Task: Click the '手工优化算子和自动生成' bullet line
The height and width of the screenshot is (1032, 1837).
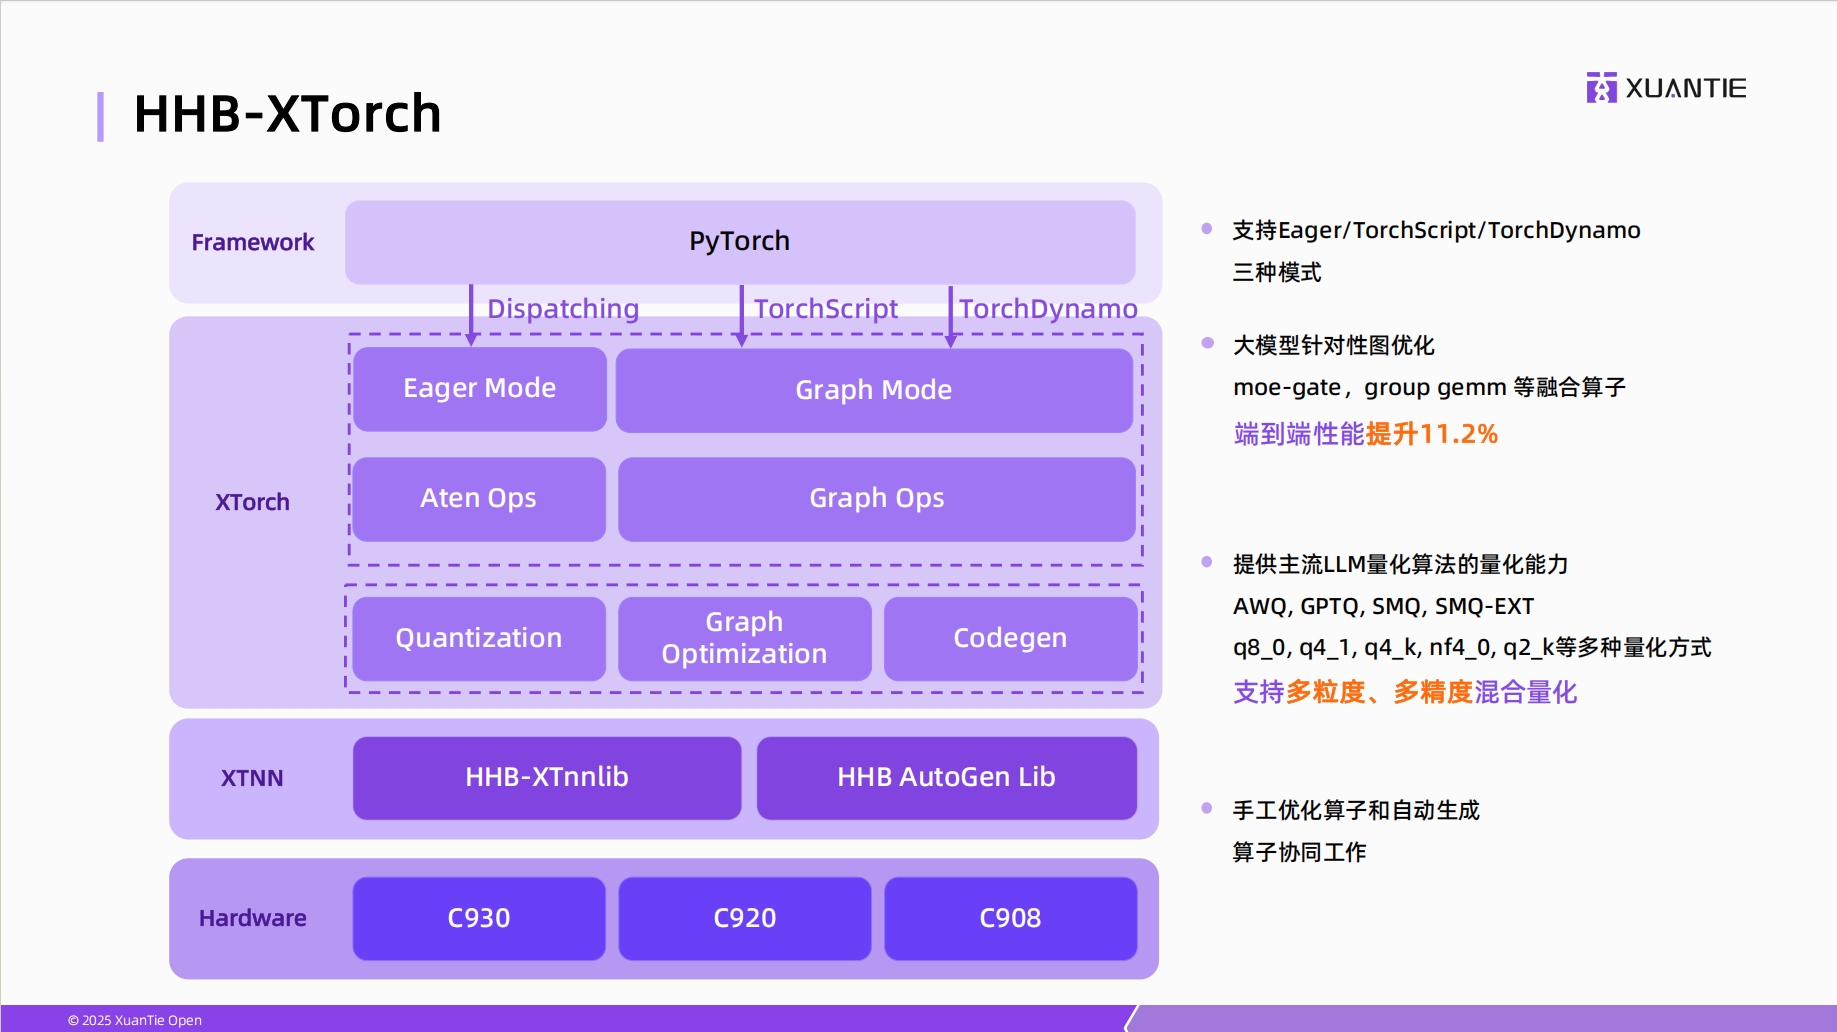Action: 1356,811
